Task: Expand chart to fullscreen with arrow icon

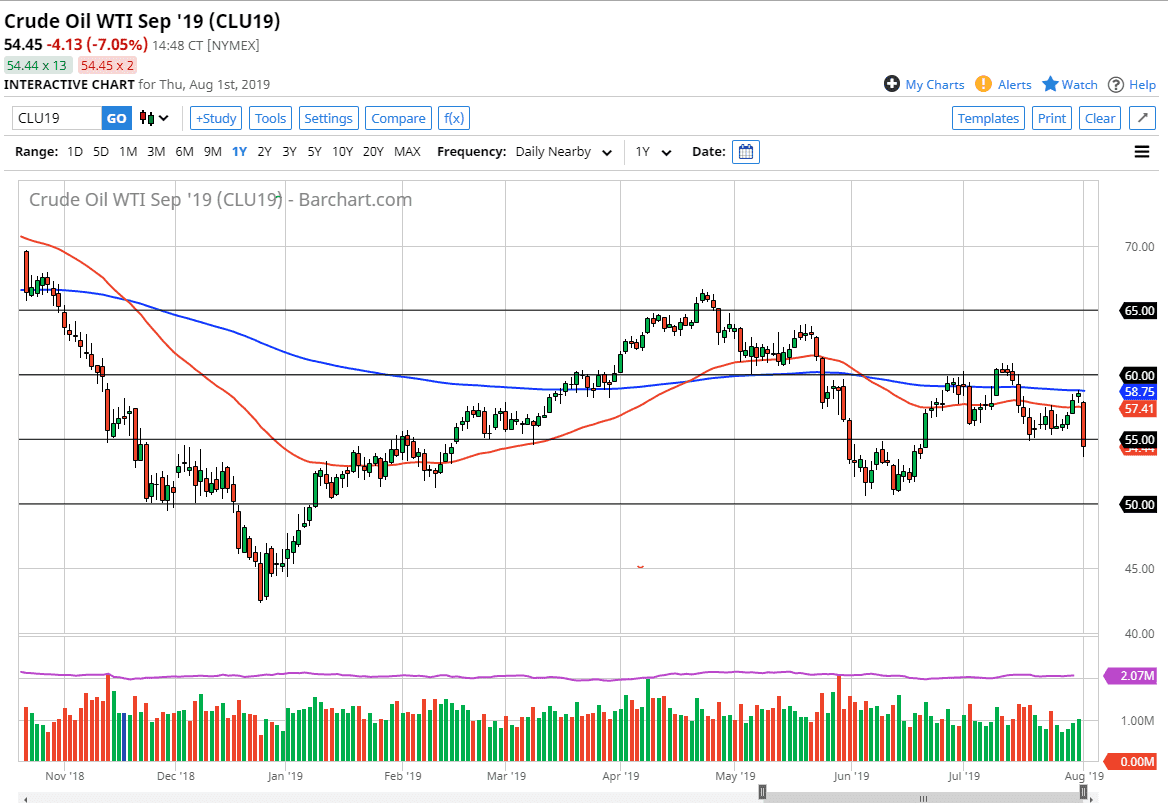Action: tap(1142, 118)
